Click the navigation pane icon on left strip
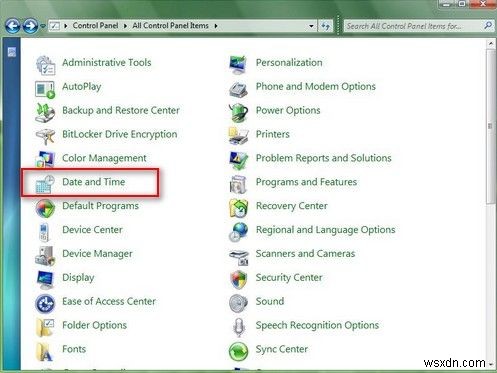This screenshot has width=497, height=373. tap(12, 52)
